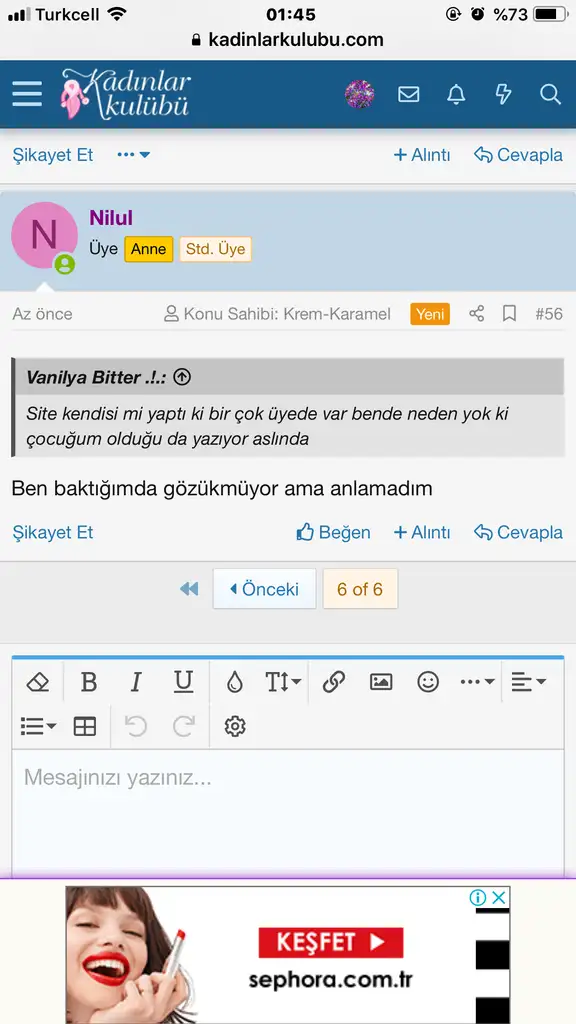Open the 6 of 6 page selector
This screenshot has height=1024, width=576.
click(x=360, y=589)
